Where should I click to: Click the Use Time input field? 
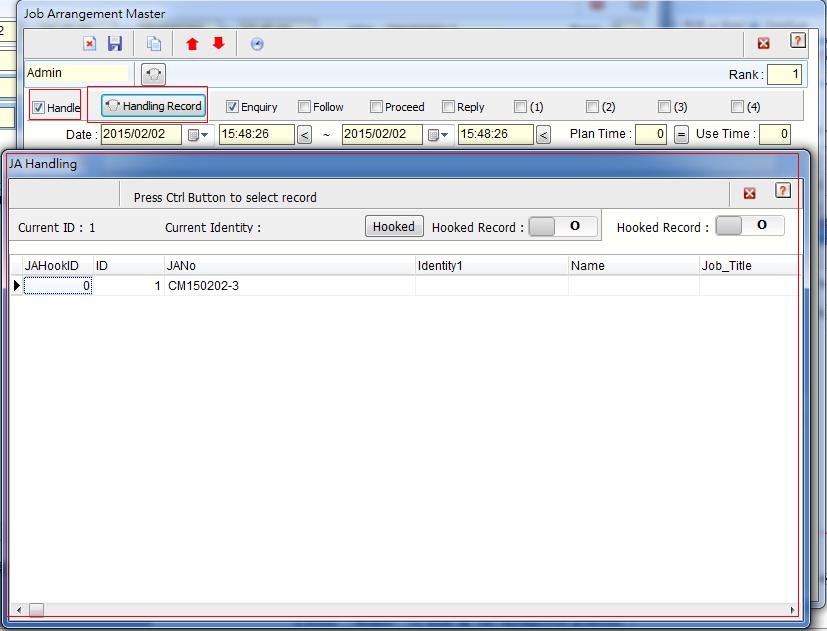click(774, 134)
